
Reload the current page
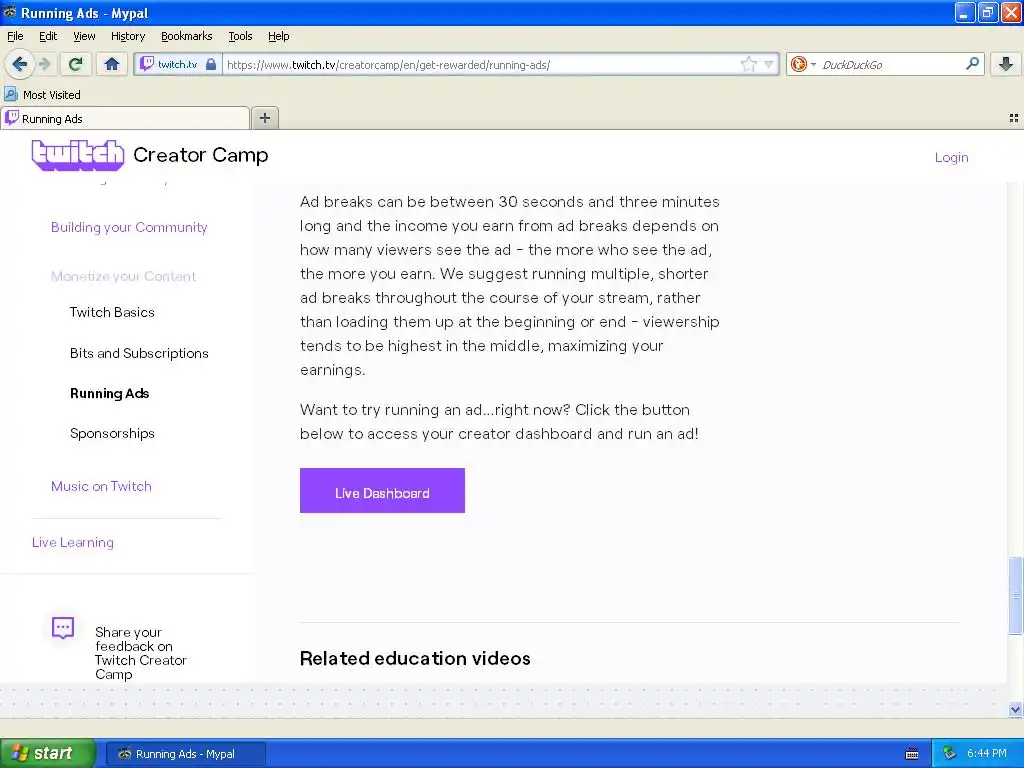click(x=76, y=64)
